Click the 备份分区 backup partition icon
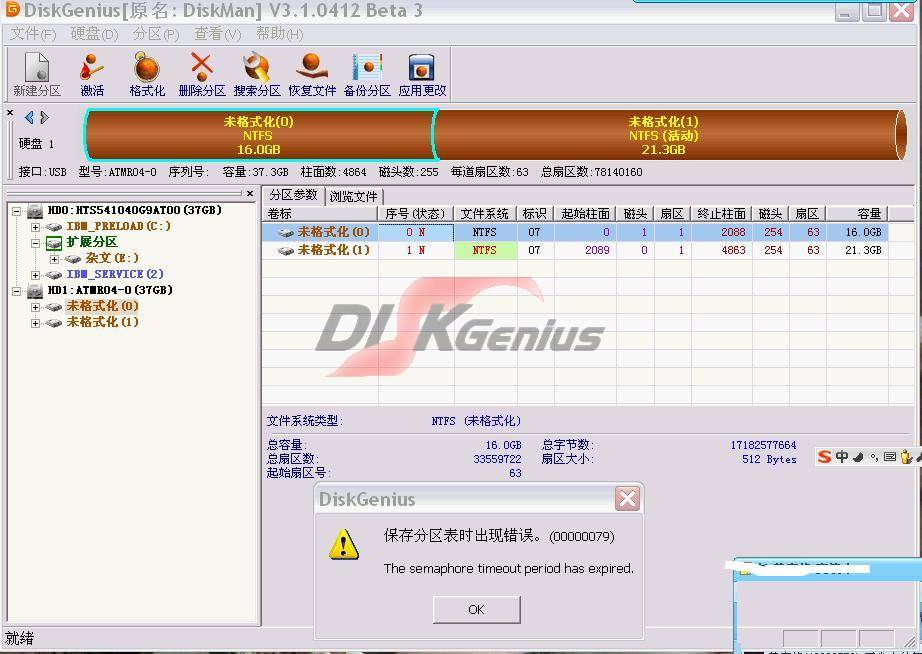 (367, 74)
